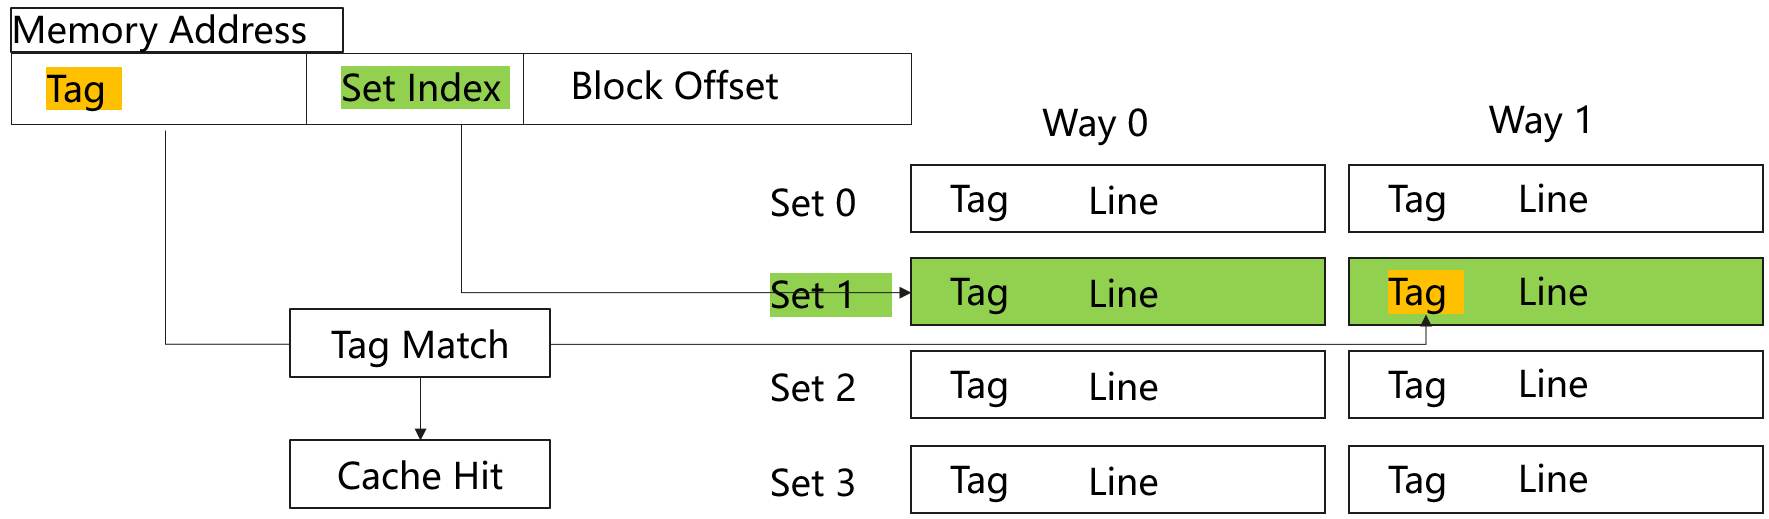Click the Set 0 row label

pyautogui.click(x=812, y=203)
